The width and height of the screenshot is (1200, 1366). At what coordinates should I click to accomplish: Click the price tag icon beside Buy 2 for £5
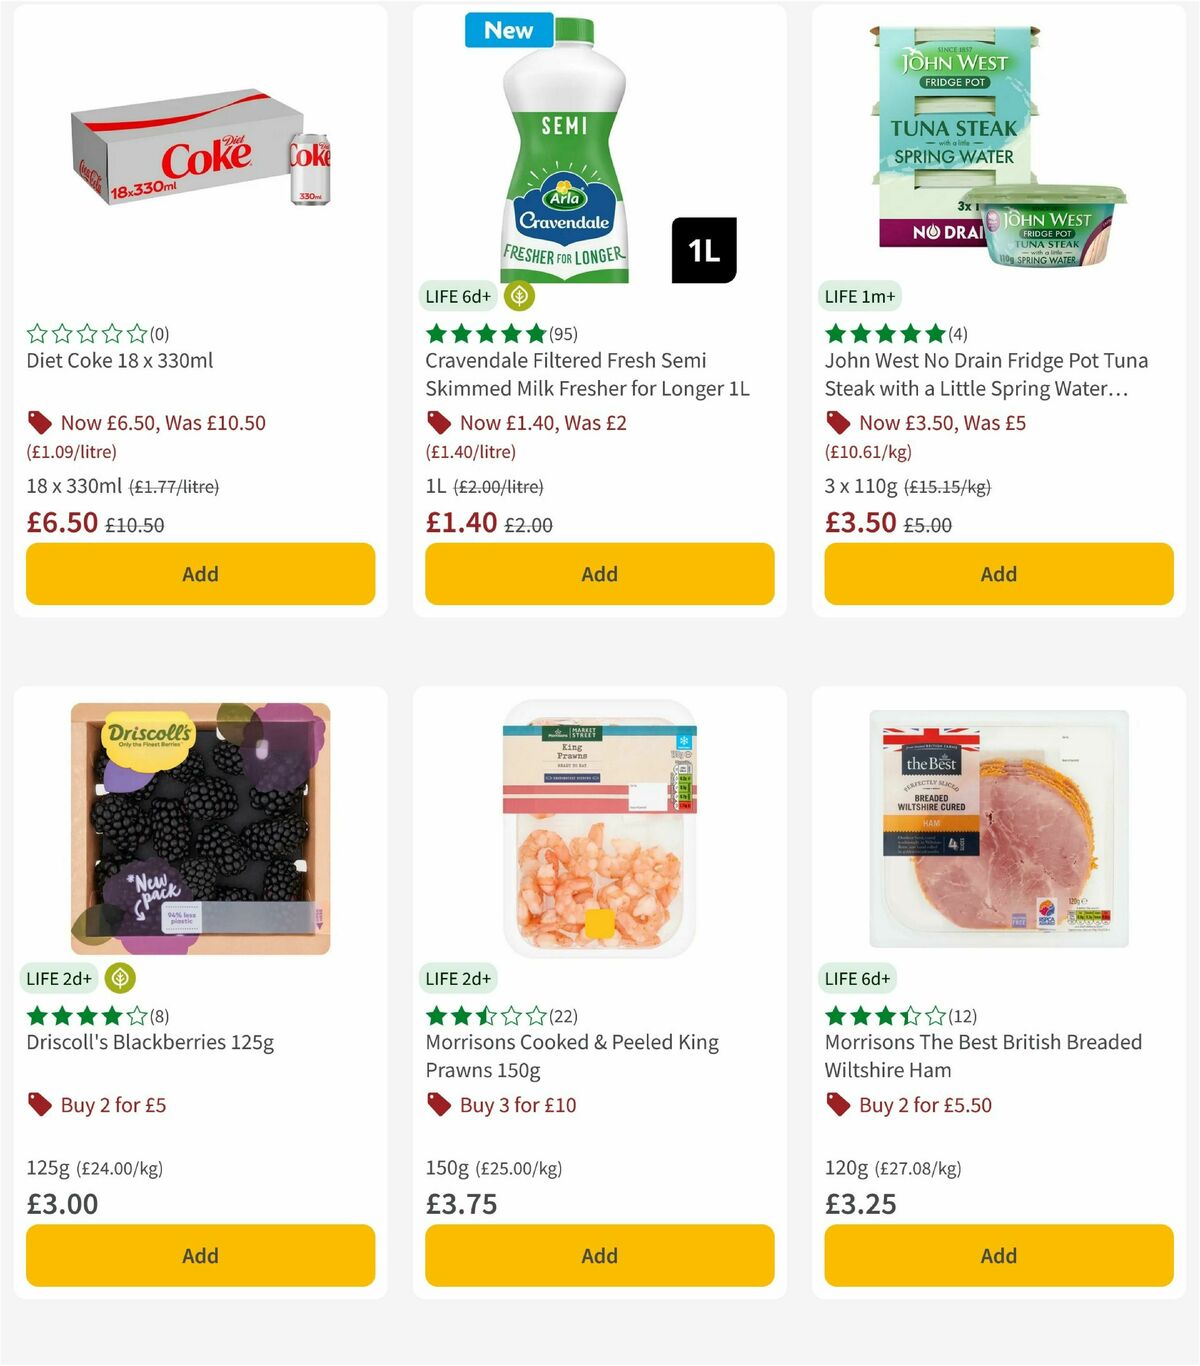pyautogui.click(x=39, y=1104)
